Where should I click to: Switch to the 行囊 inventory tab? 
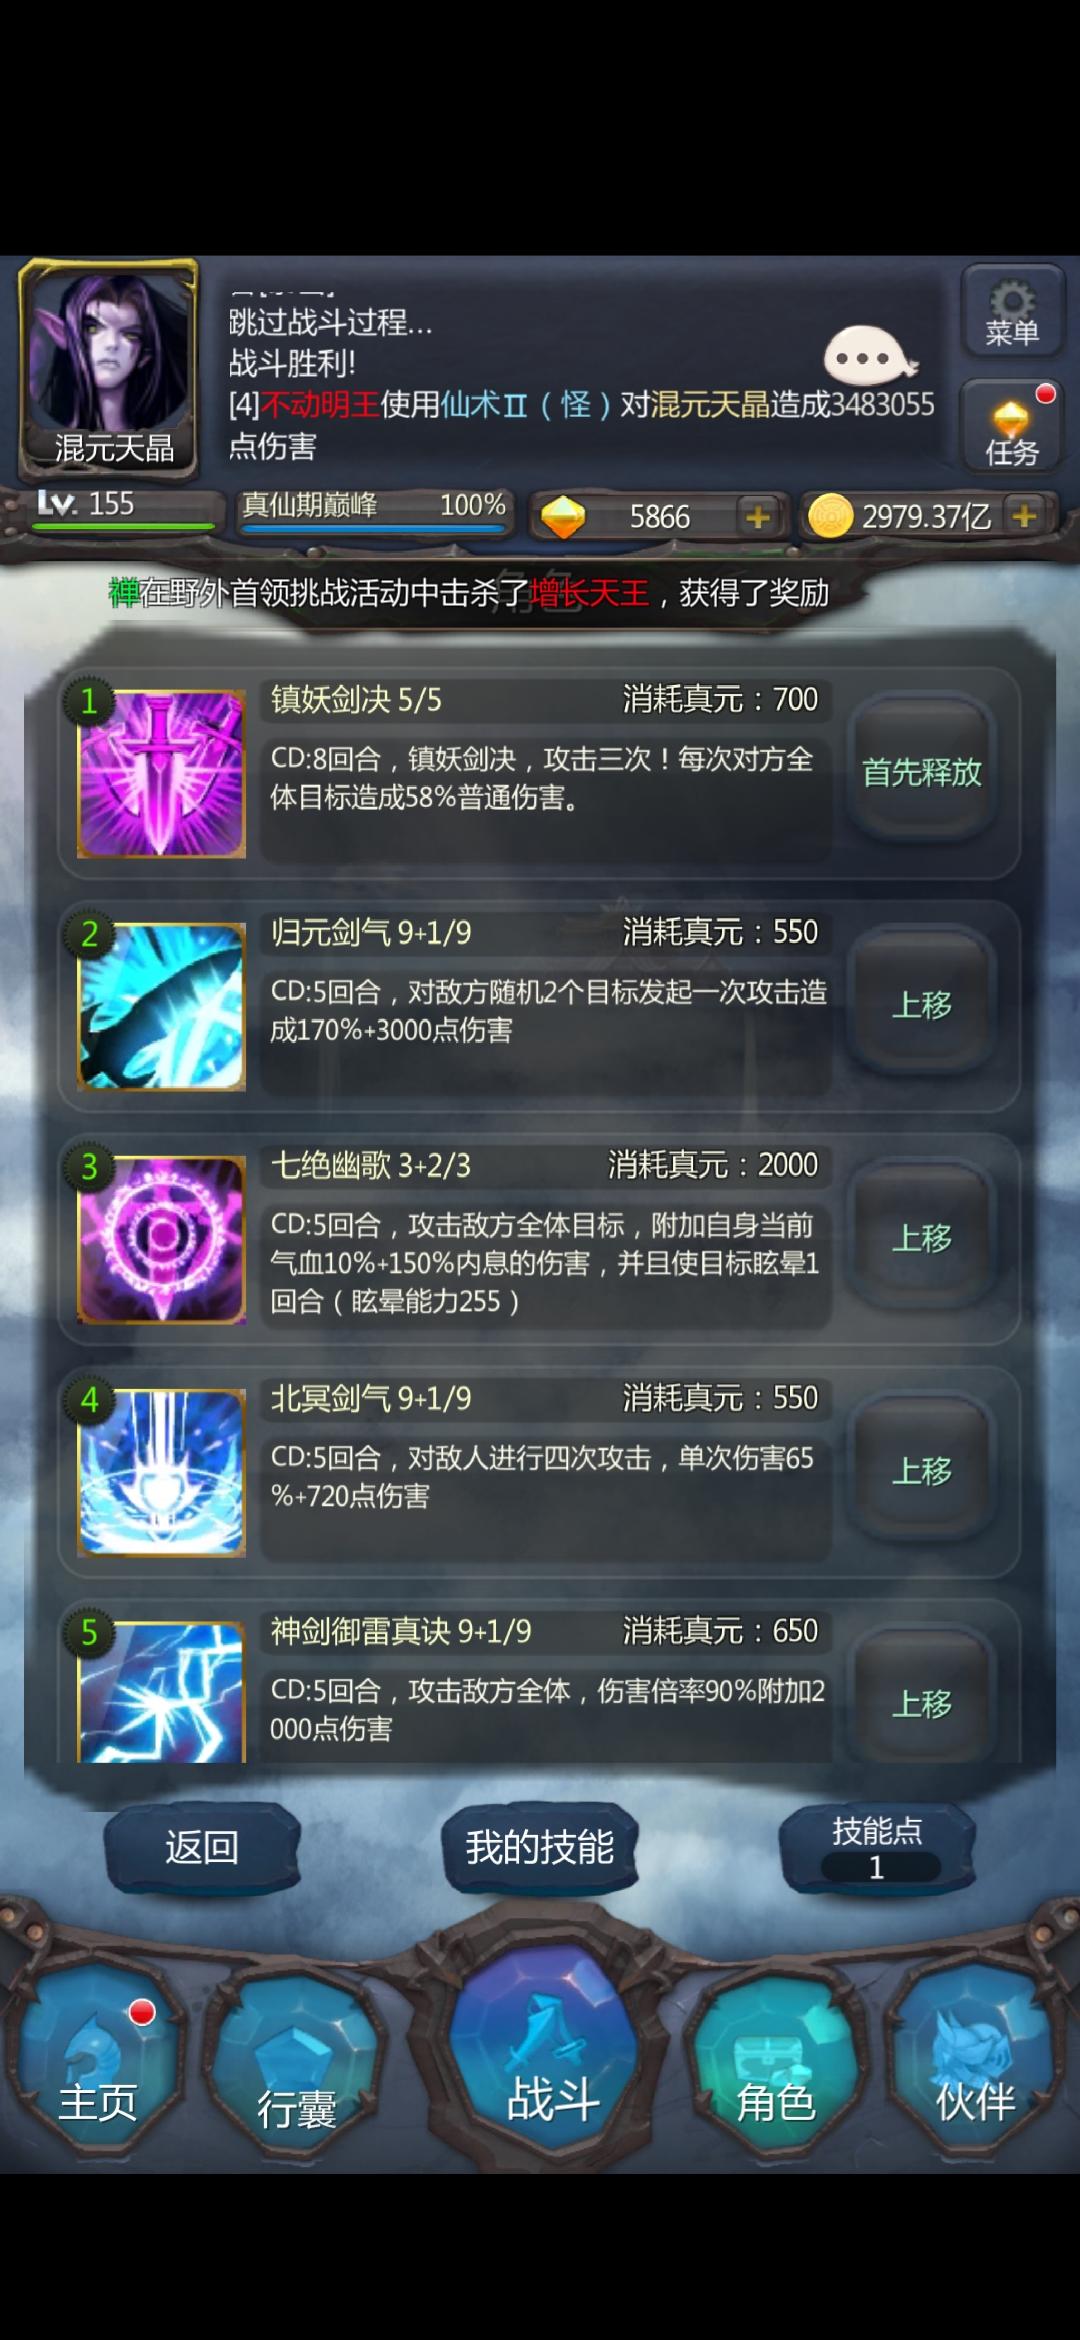point(296,2056)
